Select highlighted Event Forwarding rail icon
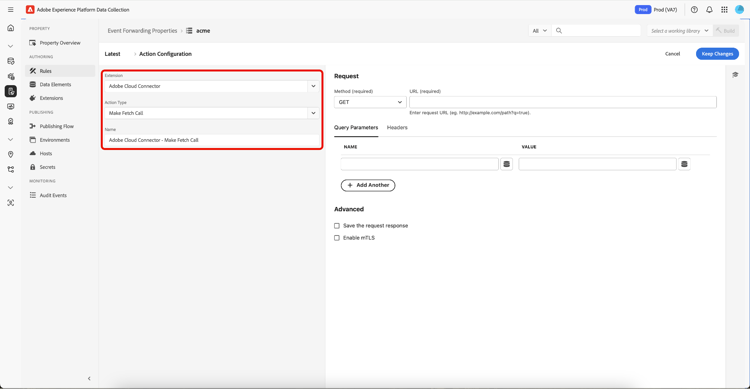The height and width of the screenshot is (389, 750). point(11,91)
